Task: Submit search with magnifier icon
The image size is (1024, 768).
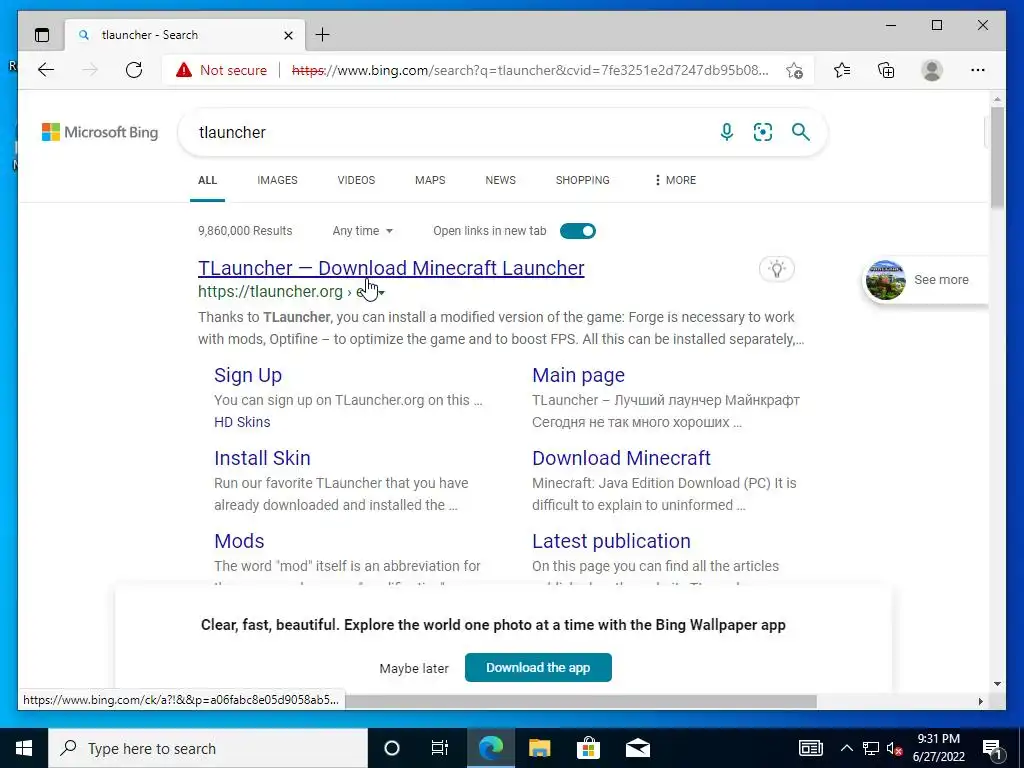Action: (x=801, y=132)
